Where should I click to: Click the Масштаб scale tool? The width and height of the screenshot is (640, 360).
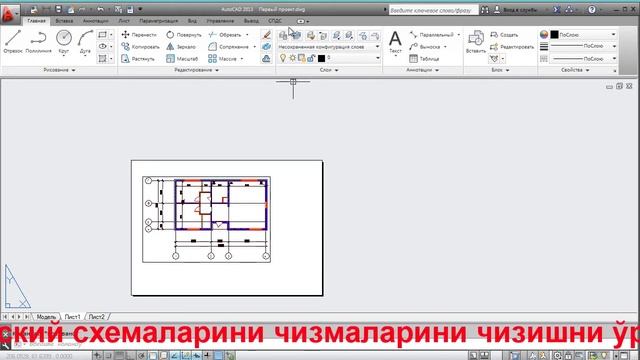(x=182, y=59)
